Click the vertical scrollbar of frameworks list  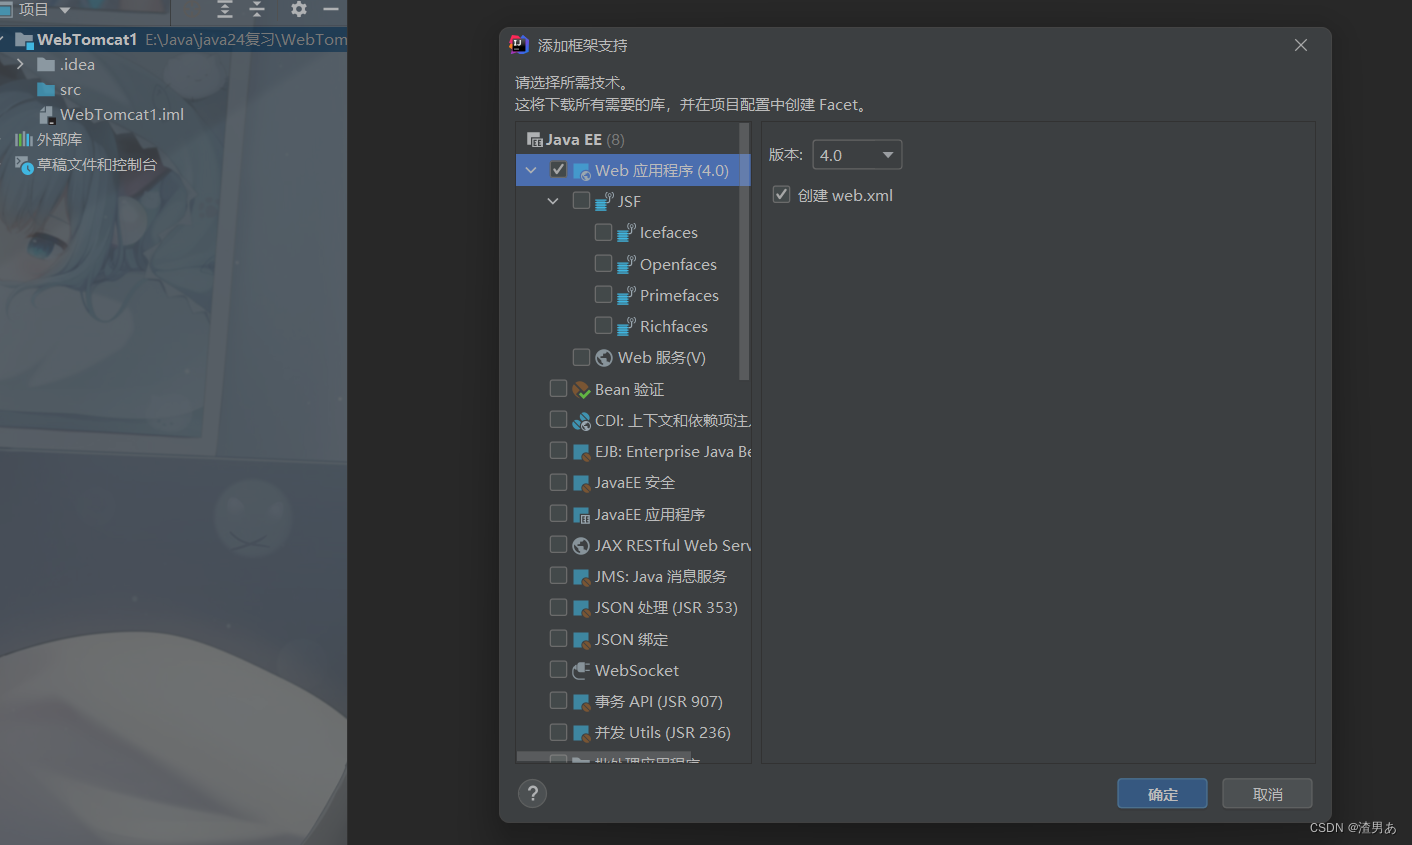[x=744, y=252]
